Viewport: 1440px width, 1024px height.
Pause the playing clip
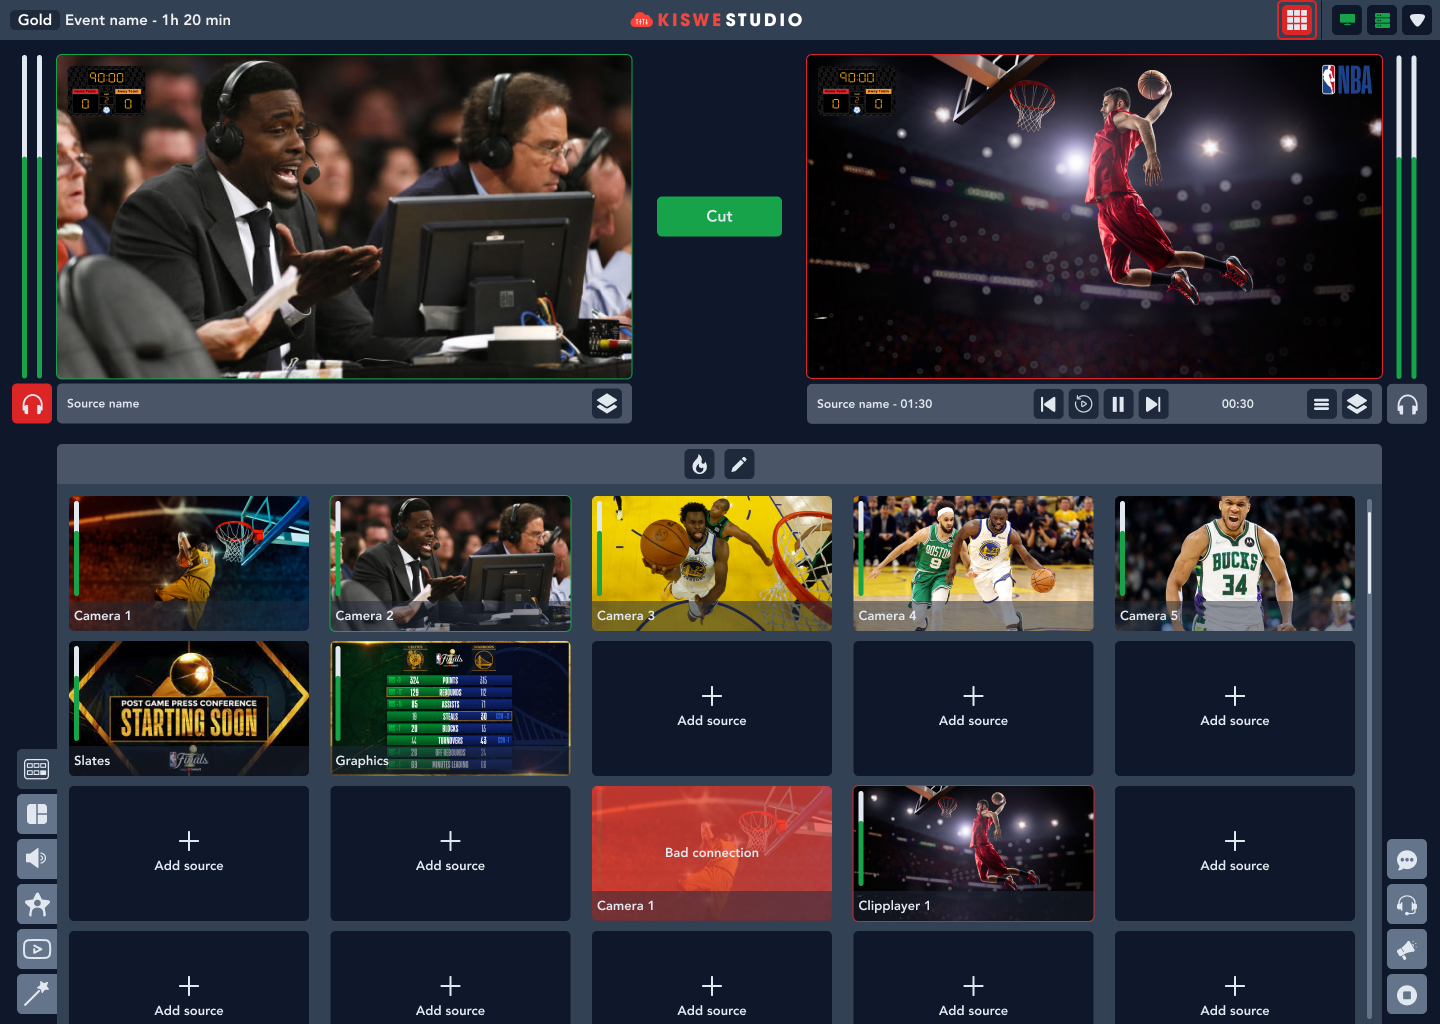[x=1118, y=404]
